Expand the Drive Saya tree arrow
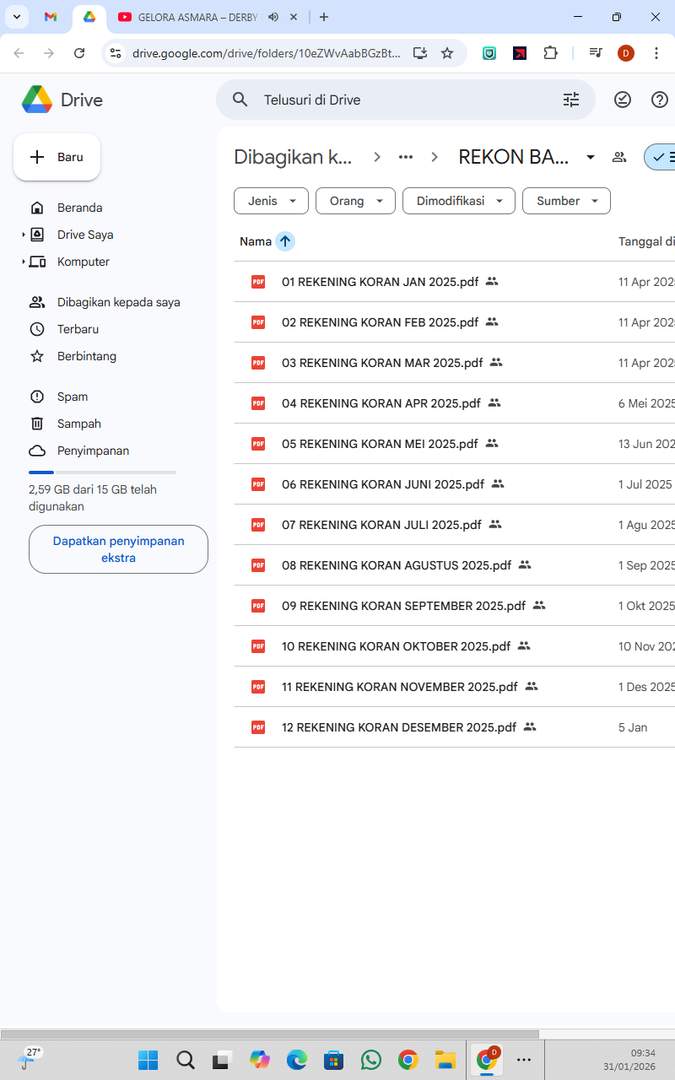Viewport: 675px width, 1080px height. coord(23,235)
